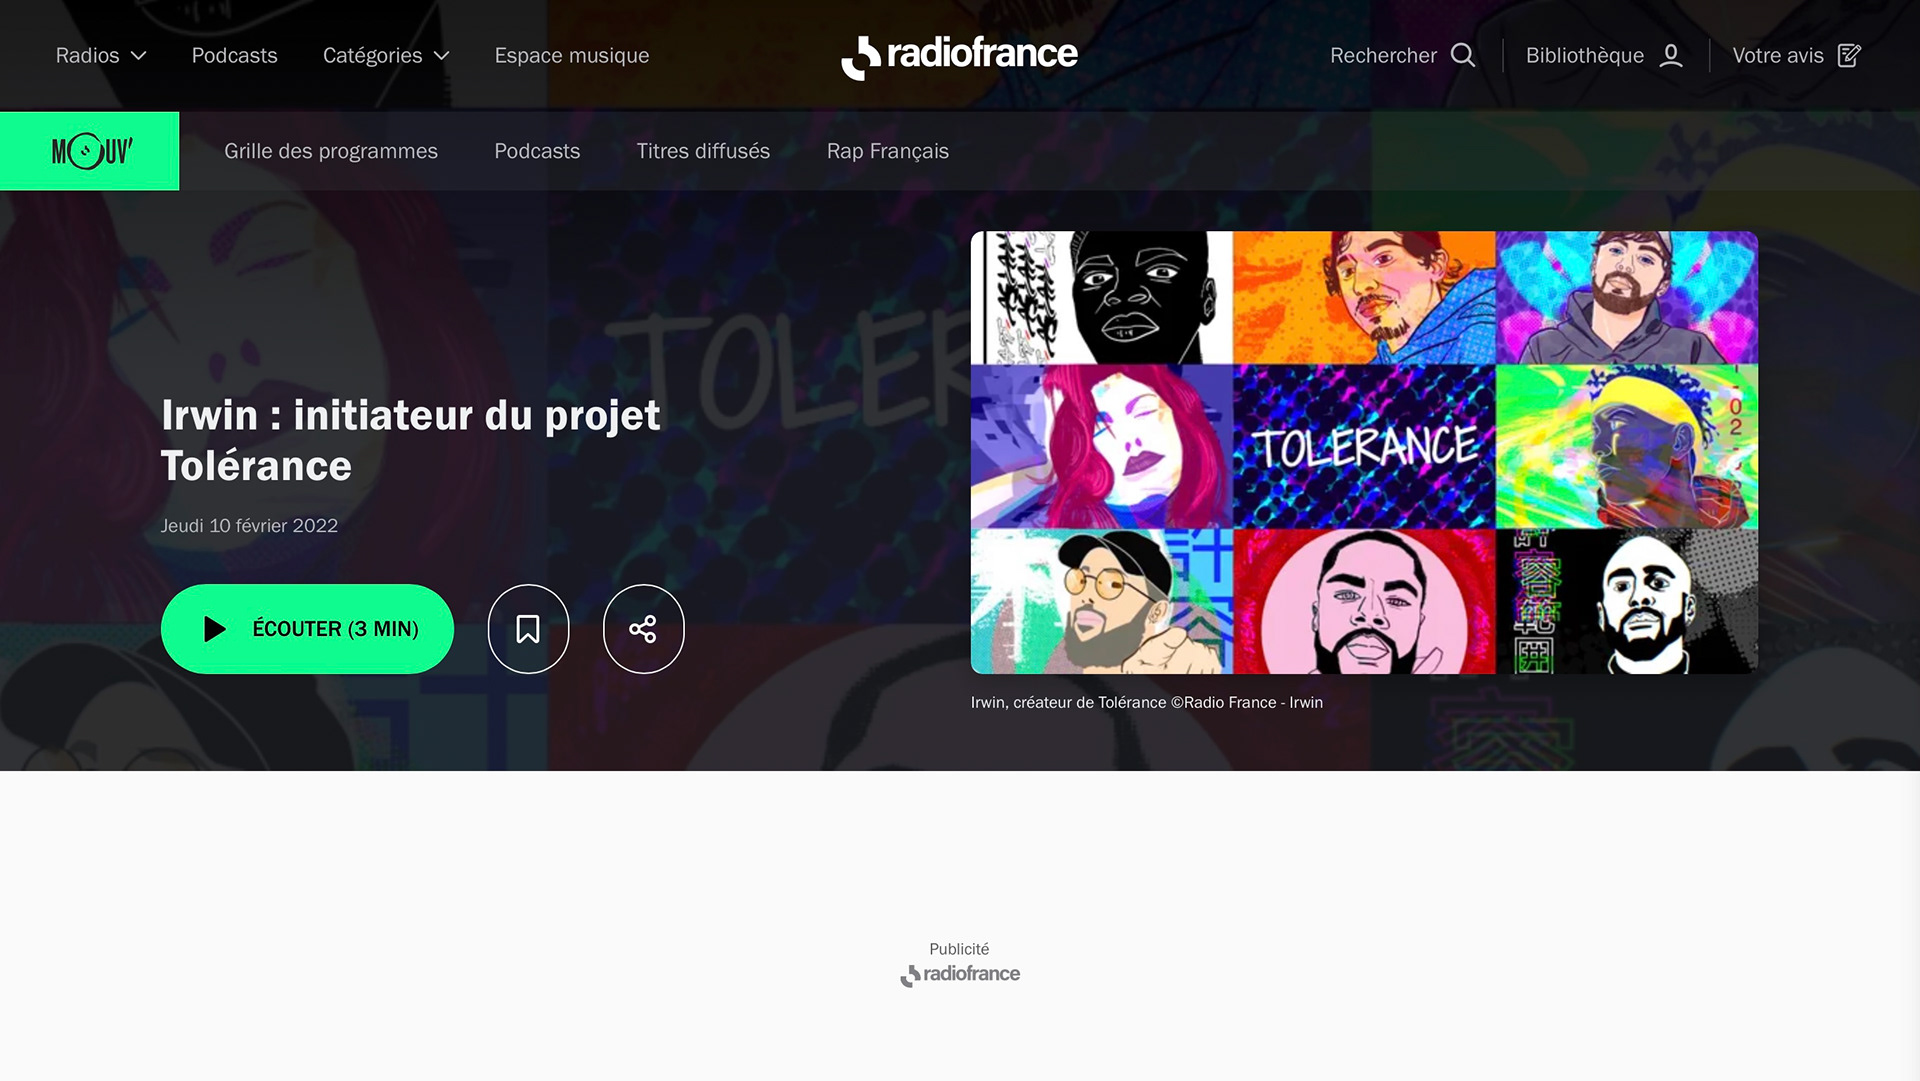Click the Votre avis pencil icon
The image size is (1920, 1081).
(1849, 55)
